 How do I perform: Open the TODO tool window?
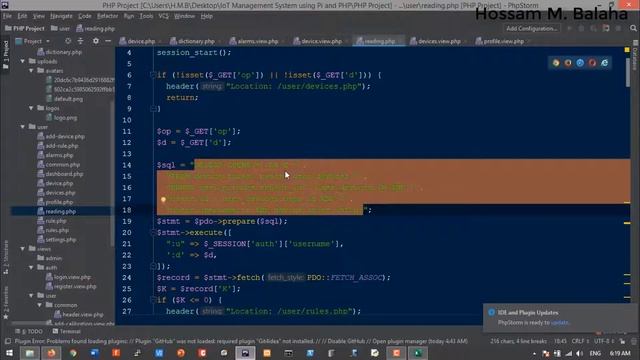click(x=29, y=331)
